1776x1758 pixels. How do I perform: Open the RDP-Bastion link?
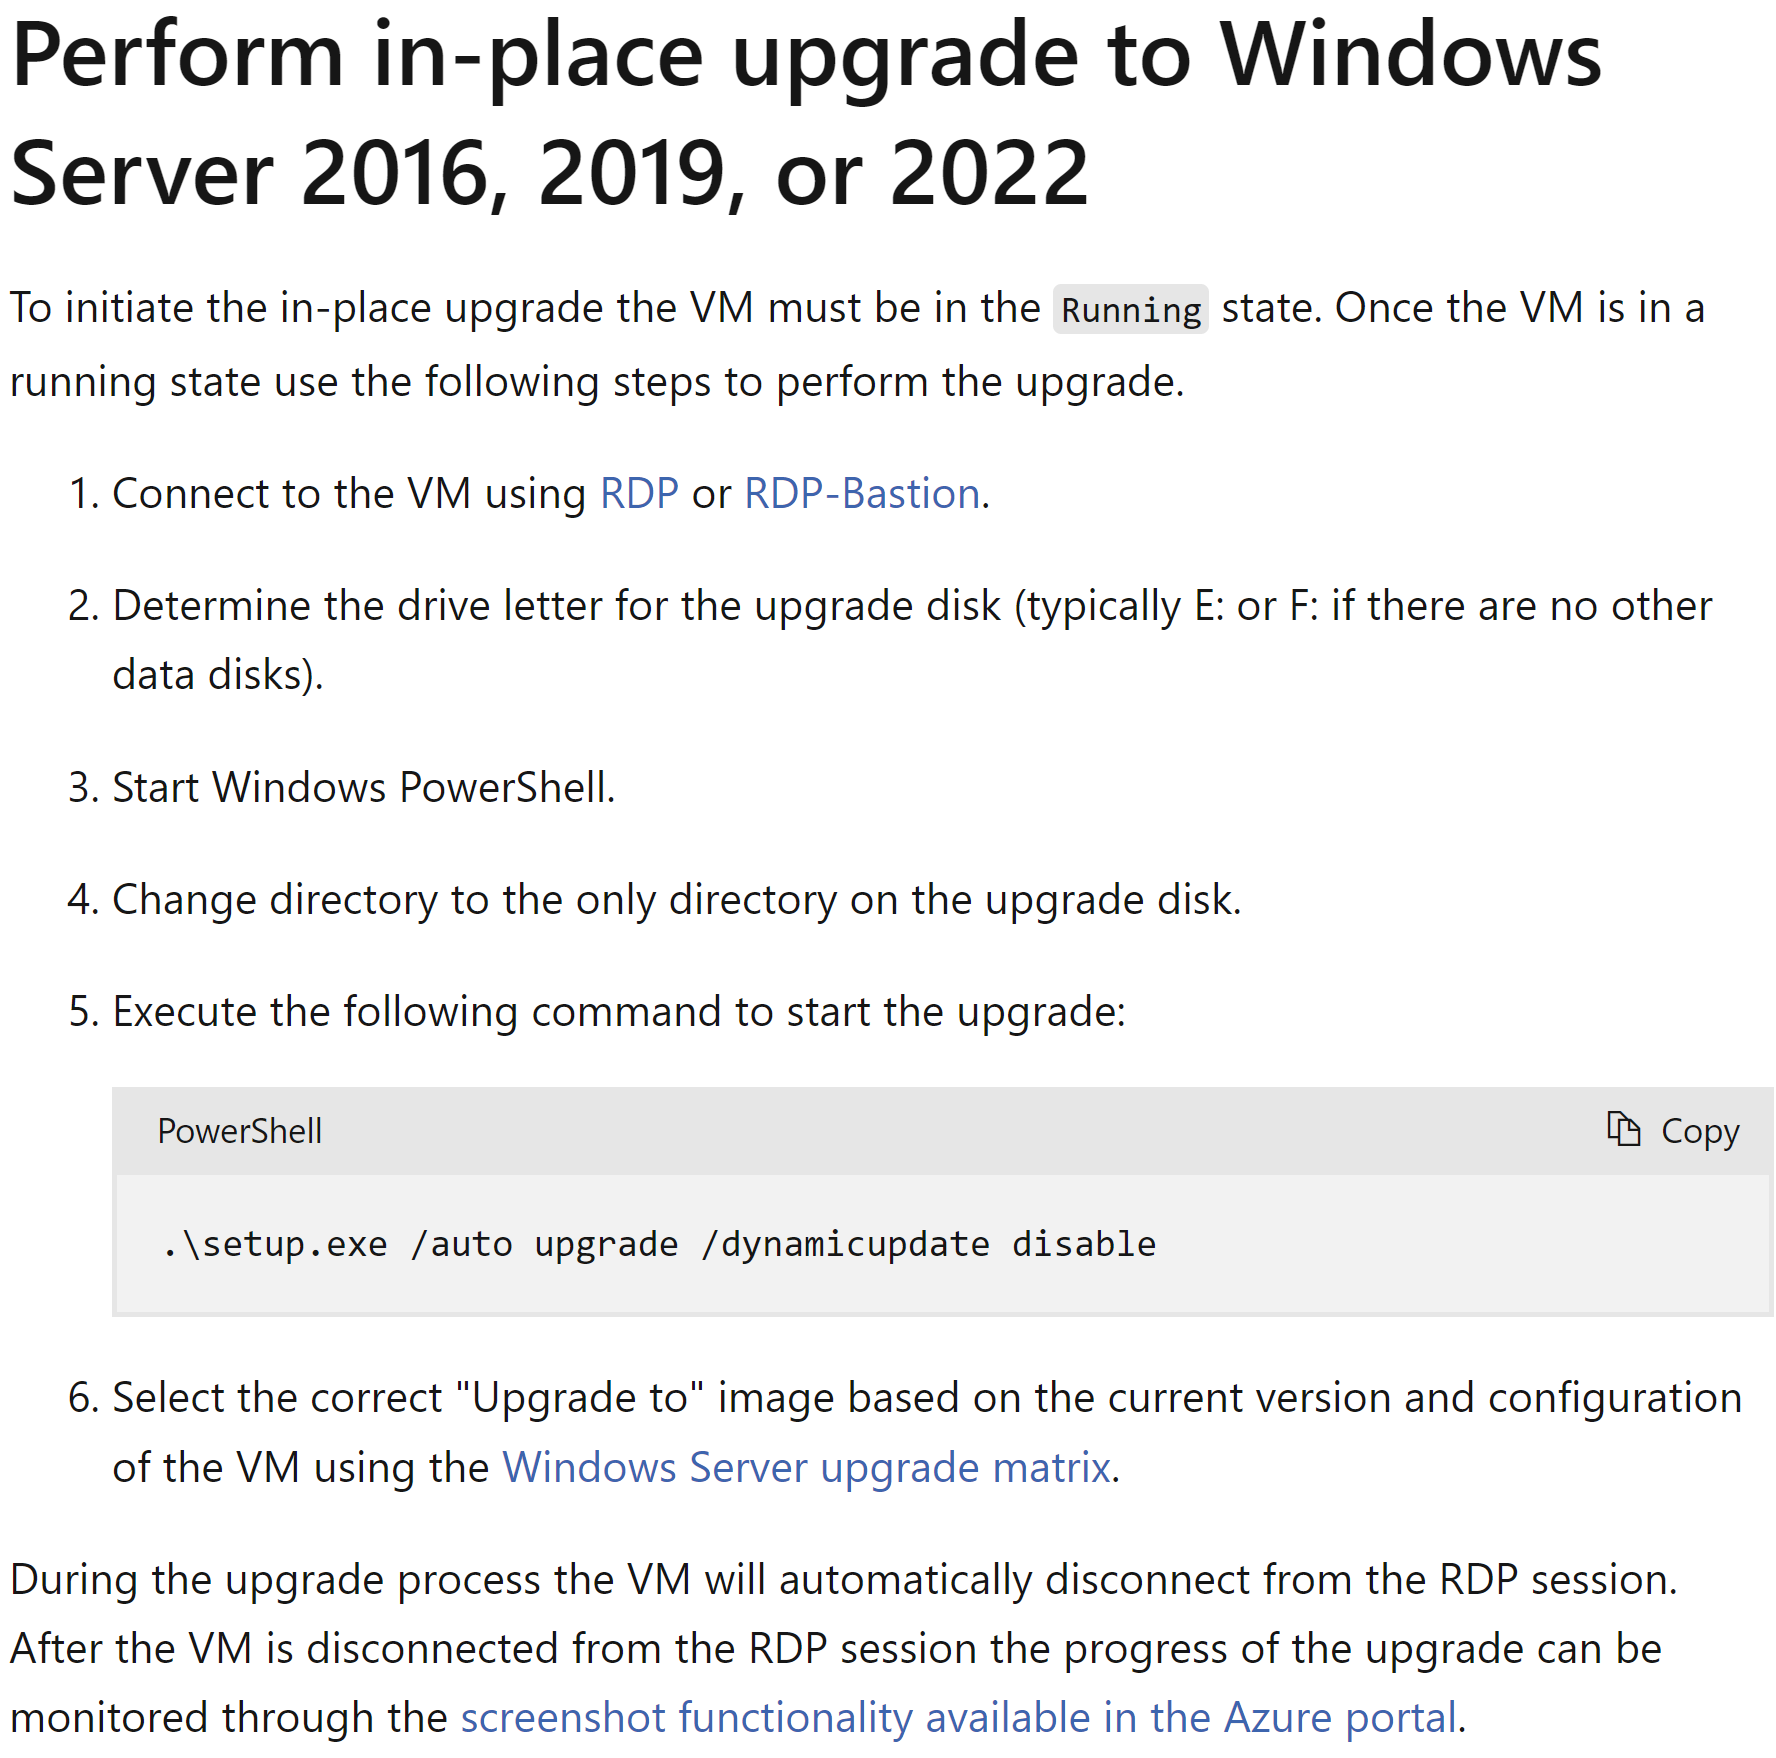coord(860,493)
